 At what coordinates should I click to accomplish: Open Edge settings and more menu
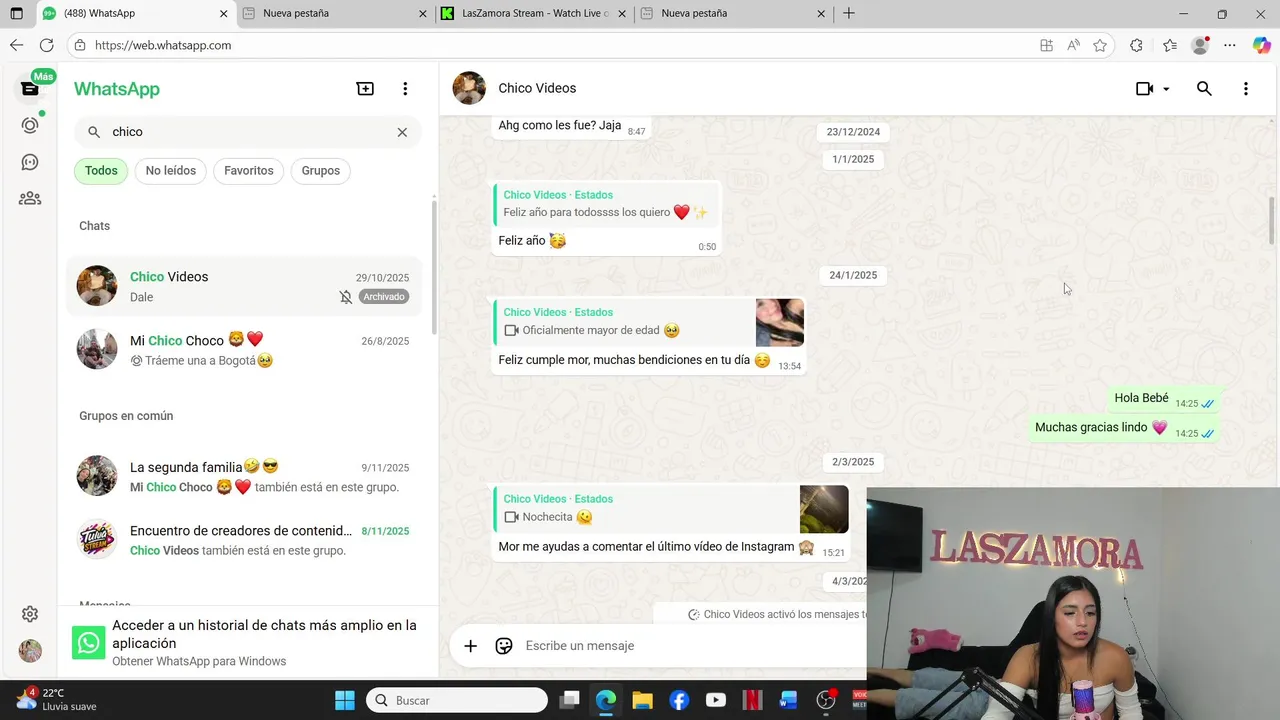pyautogui.click(x=1230, y=45)
